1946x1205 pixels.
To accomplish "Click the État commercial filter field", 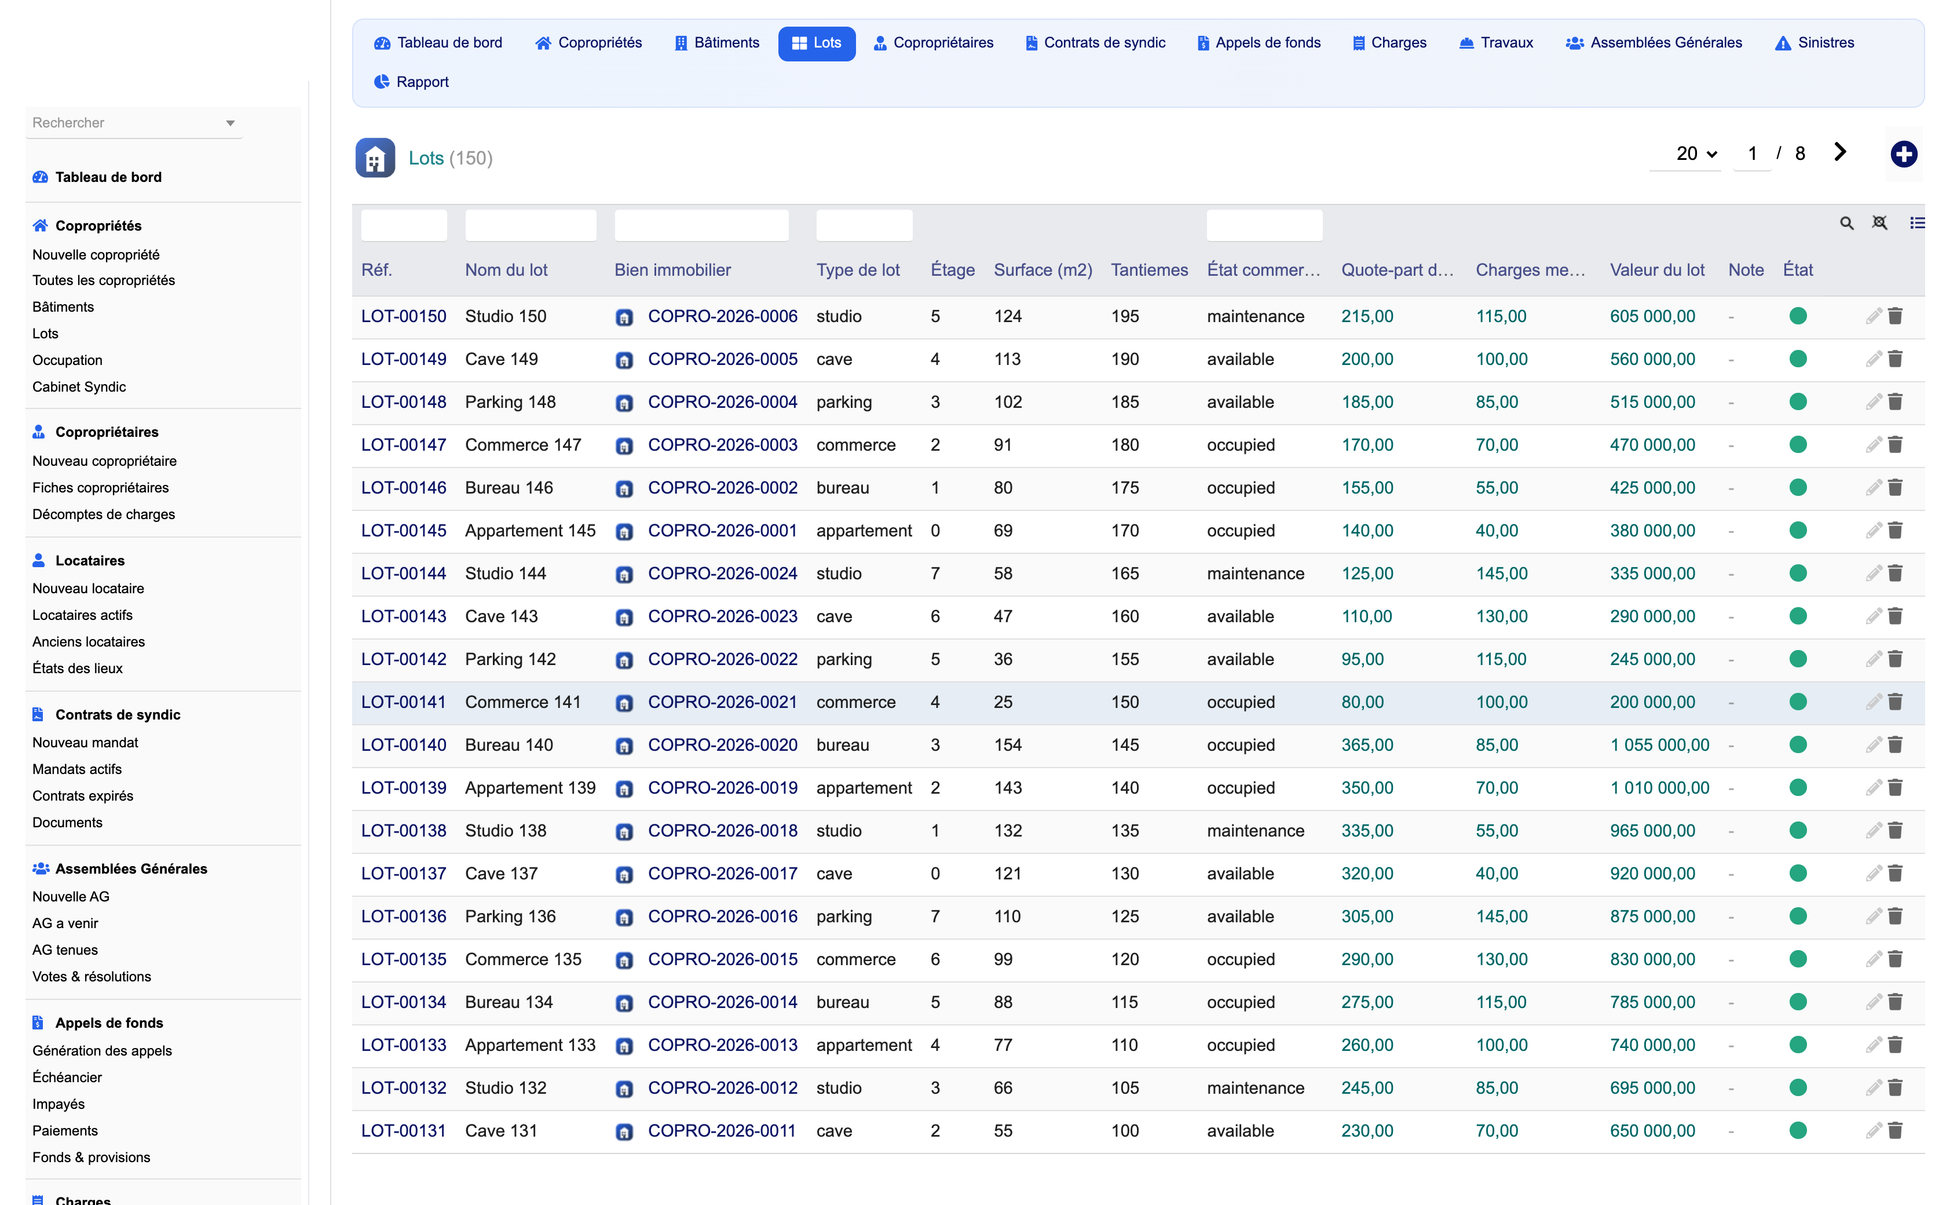I will pyautogui.click(x=1265, y=225).
